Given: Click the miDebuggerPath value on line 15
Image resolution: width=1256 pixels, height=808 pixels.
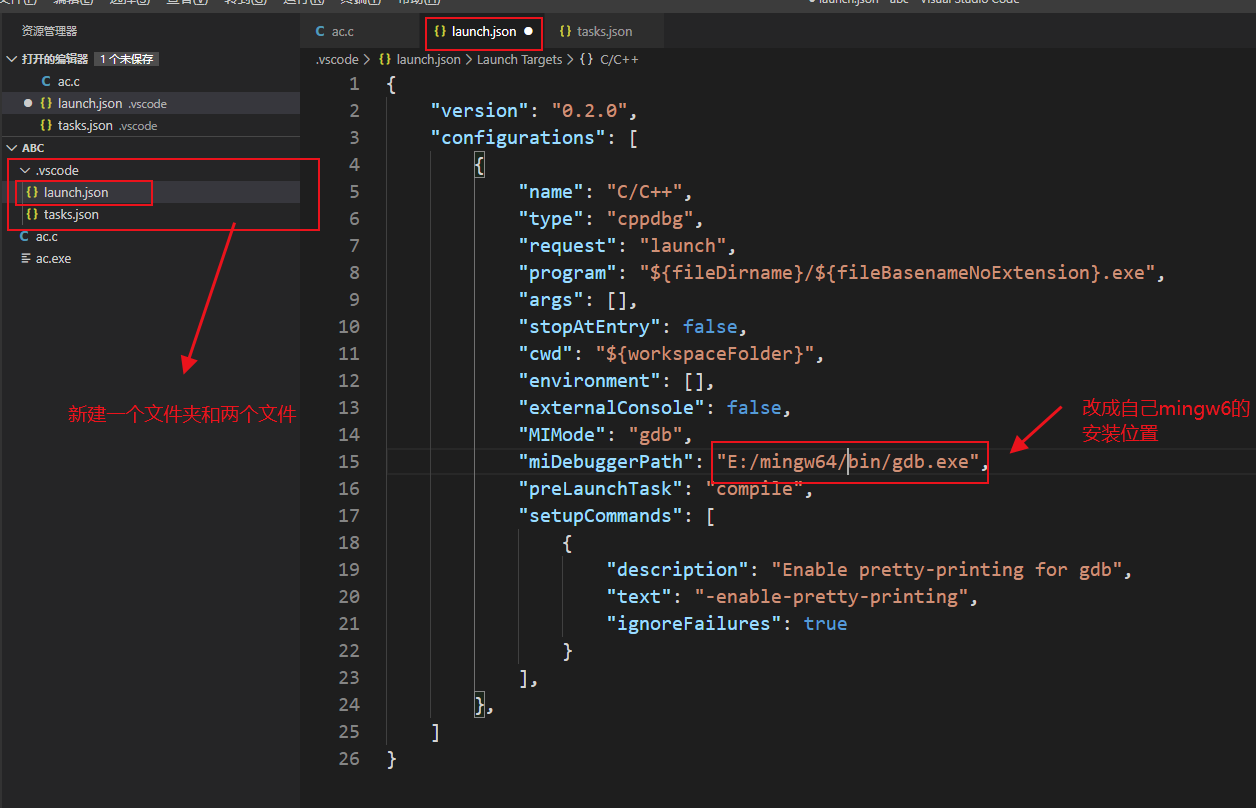Looking at the screenshot, I should click(x=845, y=461).
